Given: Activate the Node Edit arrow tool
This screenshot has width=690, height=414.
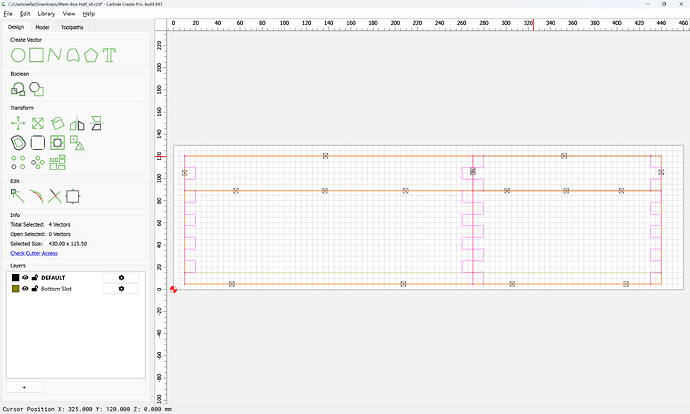Looking at the screenshot, I should click(18, 196).
